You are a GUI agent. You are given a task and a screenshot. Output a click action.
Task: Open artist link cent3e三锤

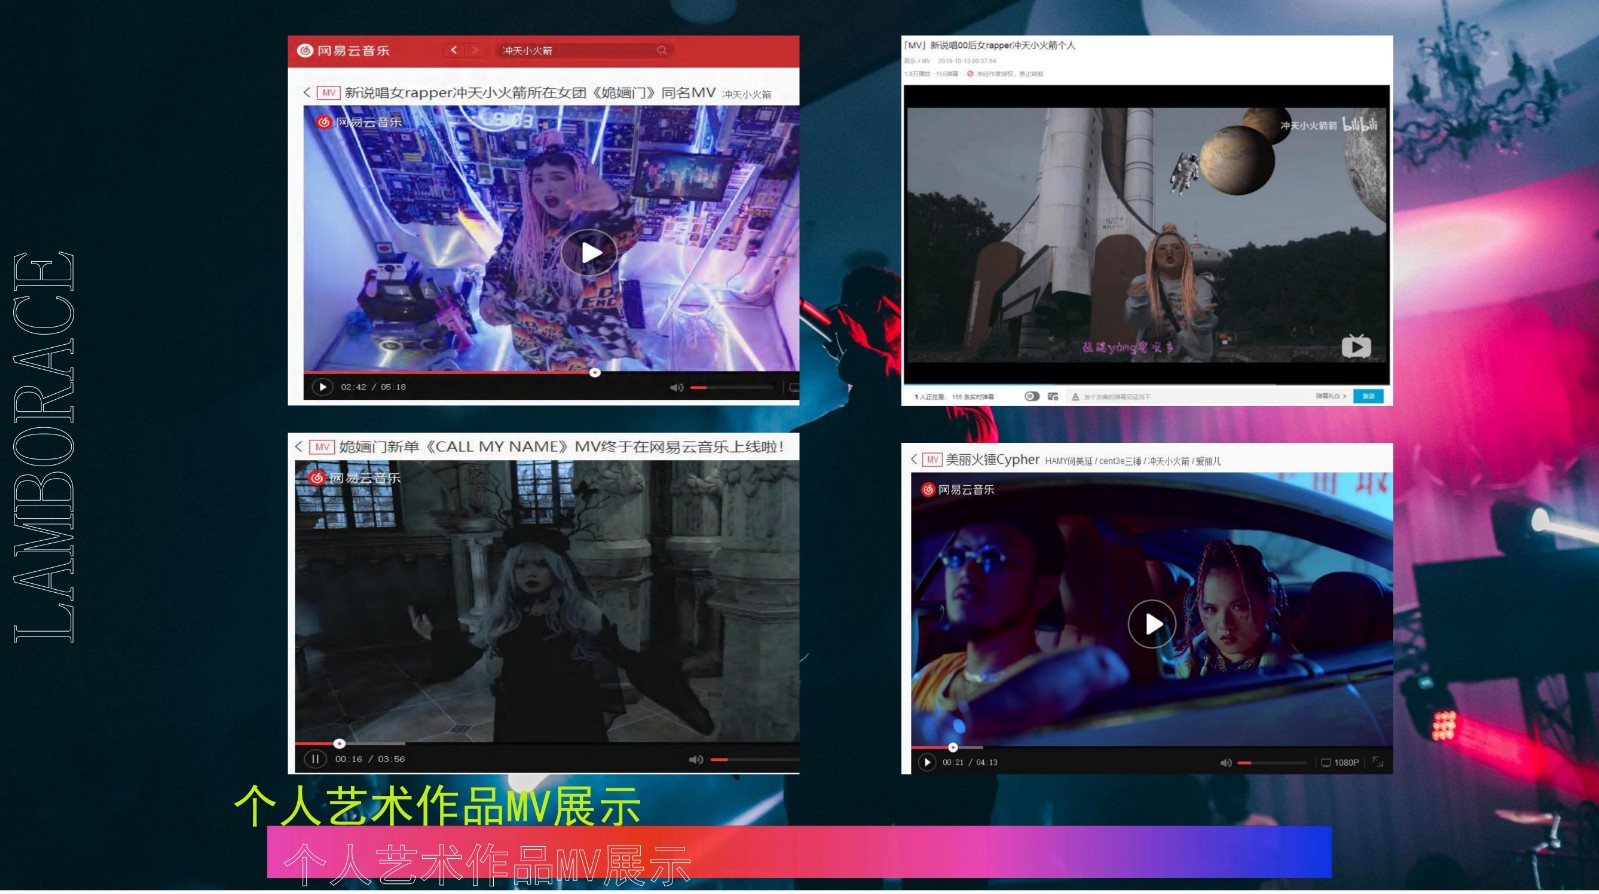(x=1120, y=462)
